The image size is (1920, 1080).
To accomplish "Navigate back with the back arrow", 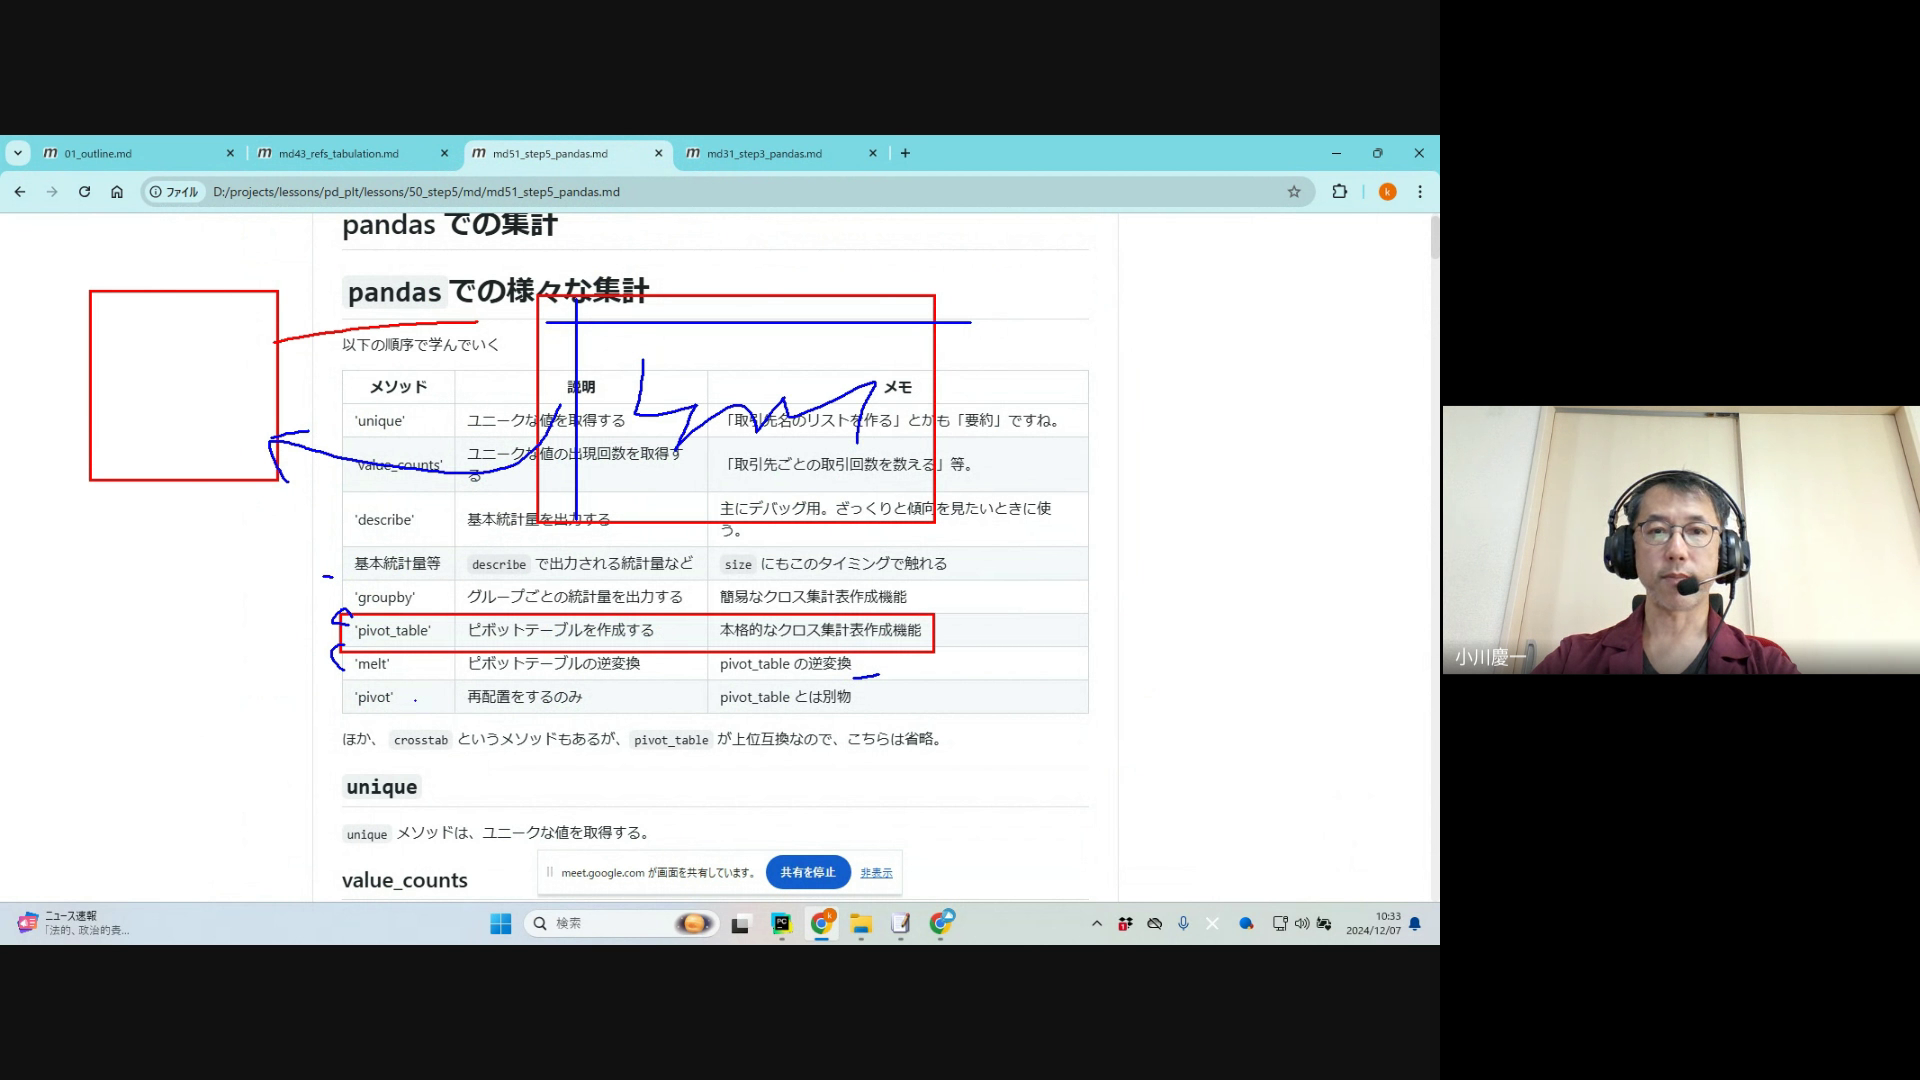I will (x=20, y=192).
